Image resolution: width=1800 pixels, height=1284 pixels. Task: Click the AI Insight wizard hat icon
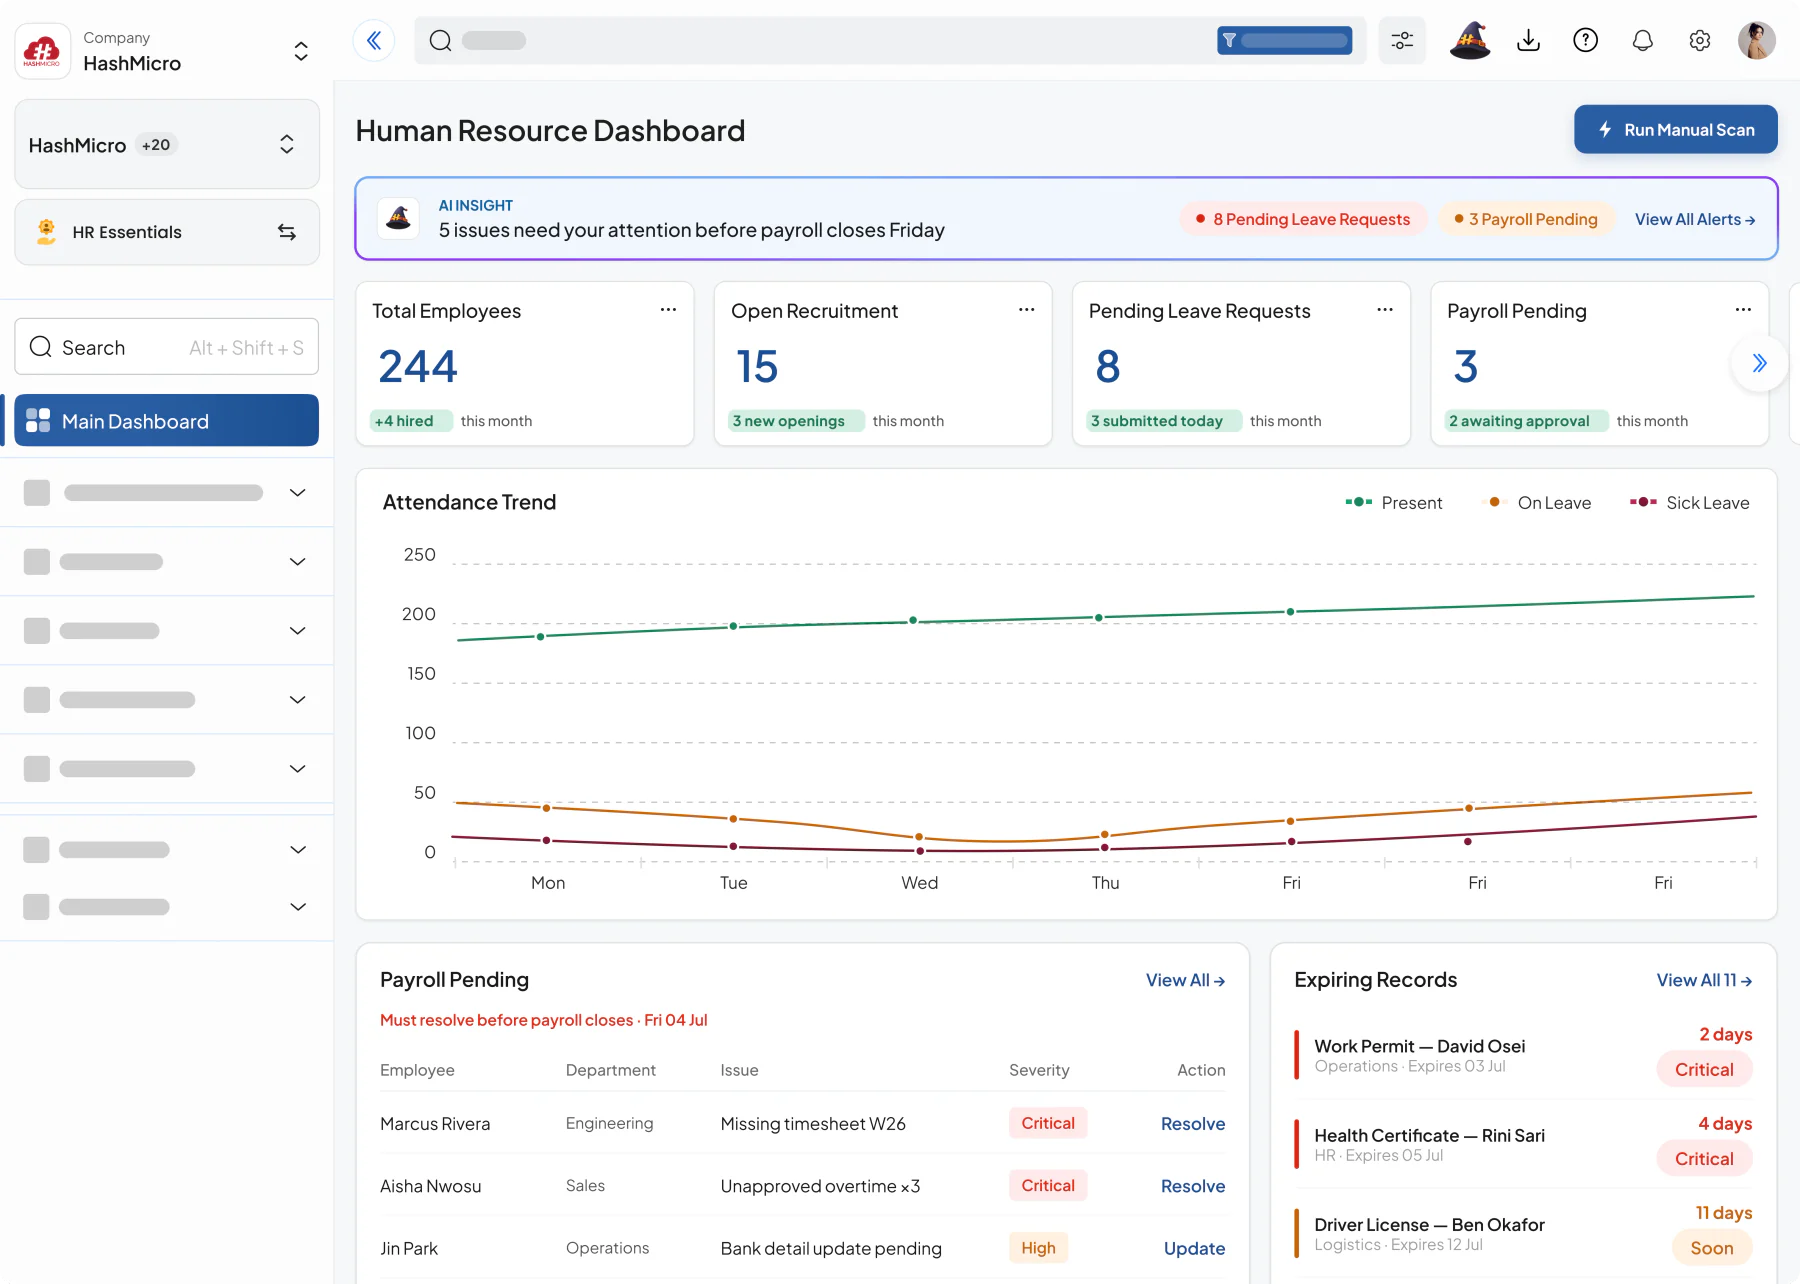398,218
